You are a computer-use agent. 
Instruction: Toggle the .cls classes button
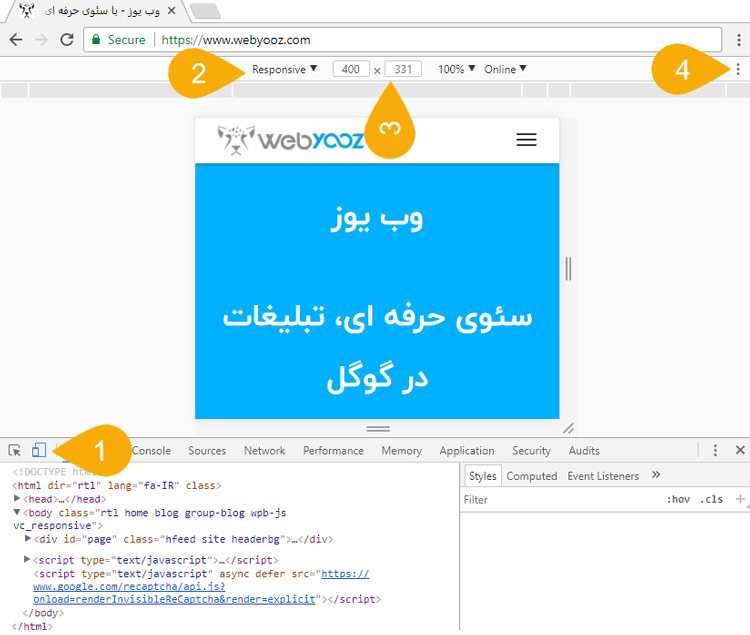[x=711, y=500]
